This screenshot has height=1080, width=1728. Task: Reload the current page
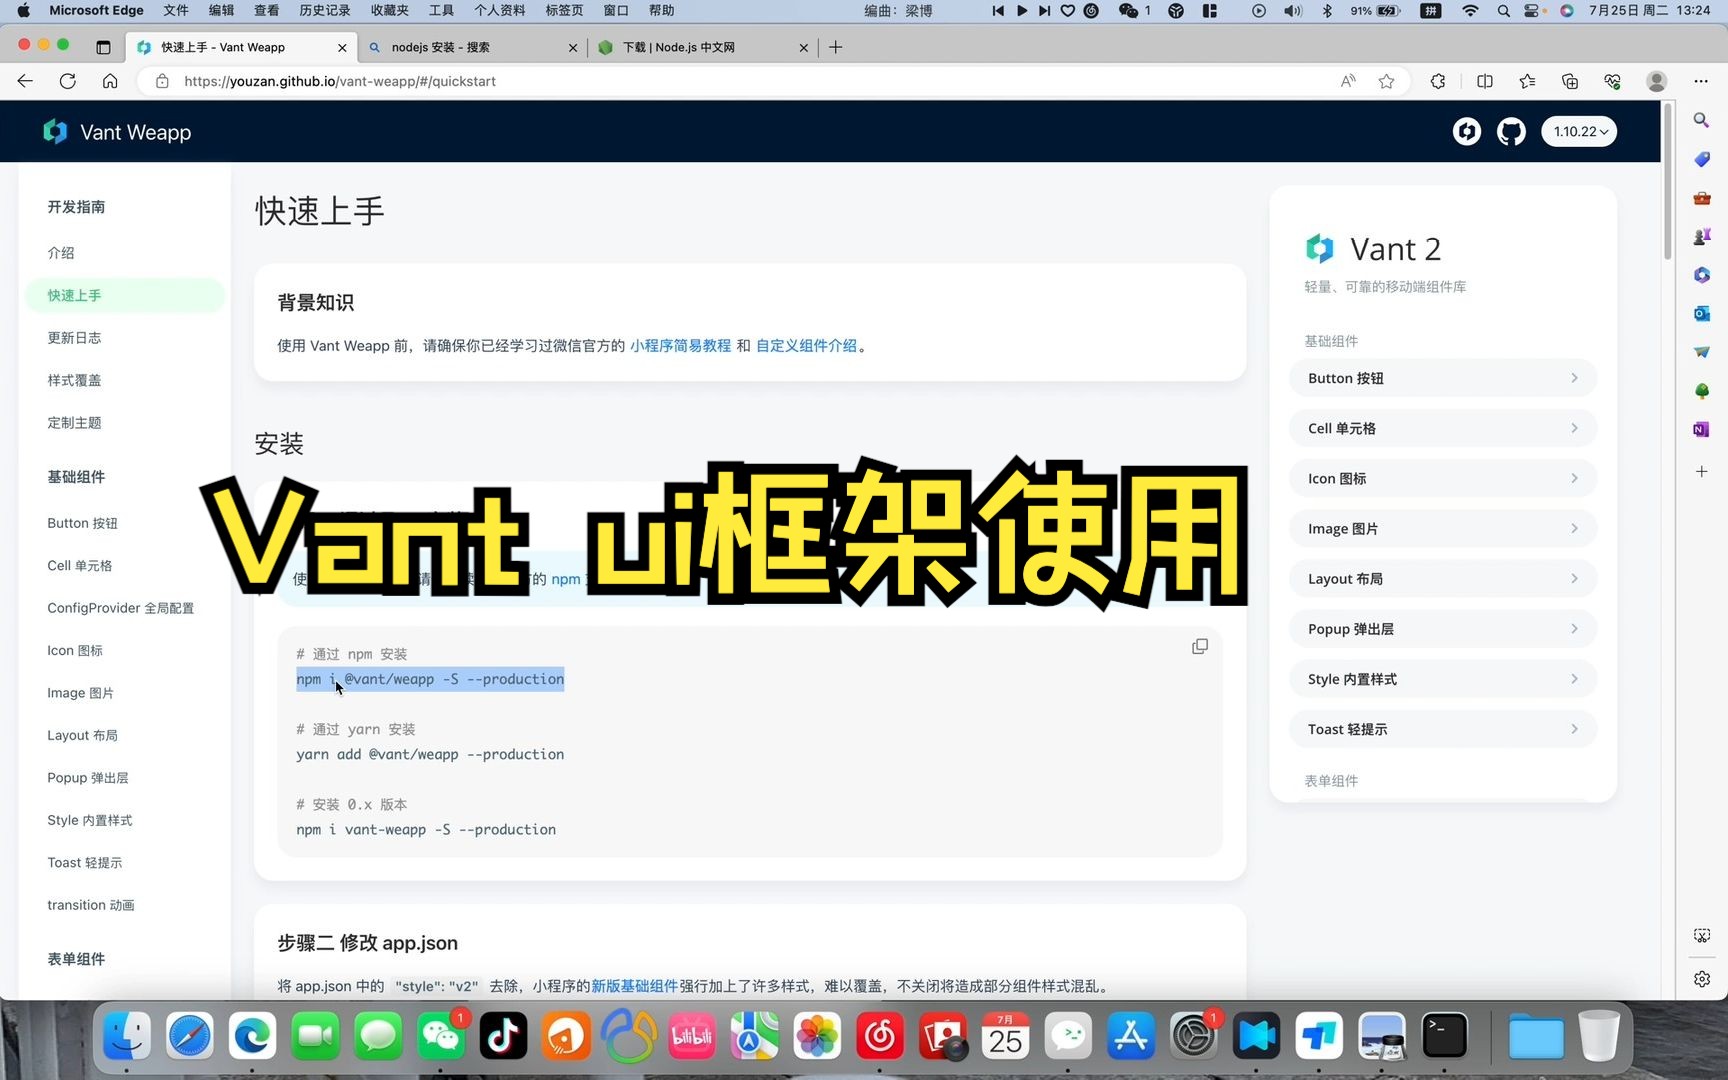pos(67,81)
